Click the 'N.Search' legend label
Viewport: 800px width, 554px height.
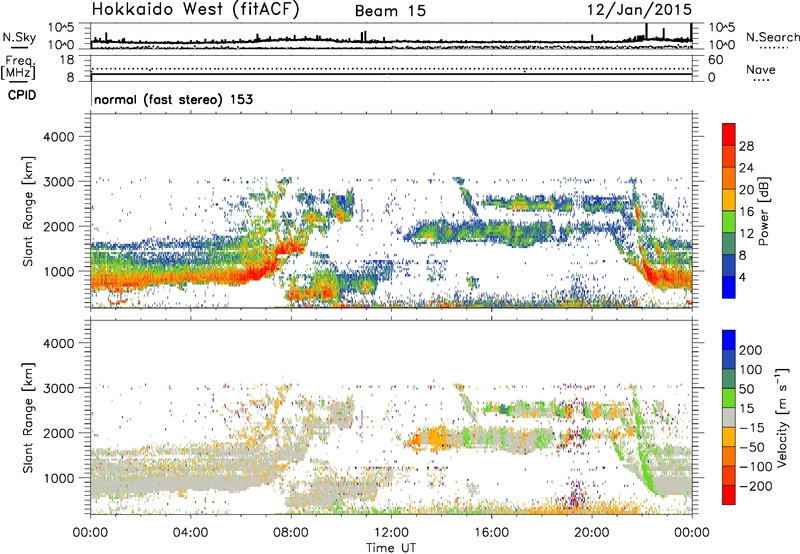pyautogui.click(x=773, y=37)
